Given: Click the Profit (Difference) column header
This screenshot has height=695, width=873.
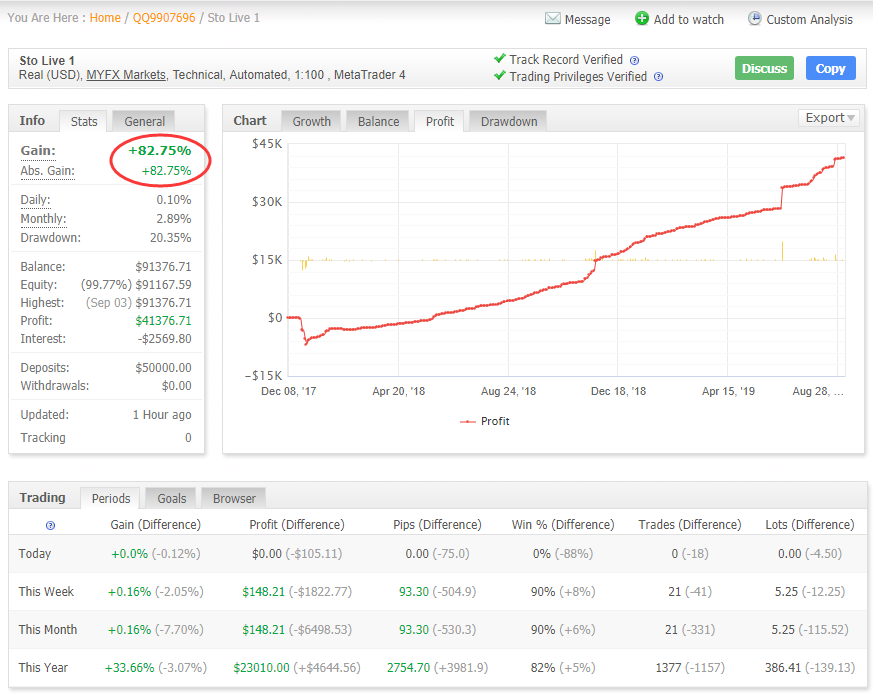Looking at the screenshot, I should (x=297, y=525).
